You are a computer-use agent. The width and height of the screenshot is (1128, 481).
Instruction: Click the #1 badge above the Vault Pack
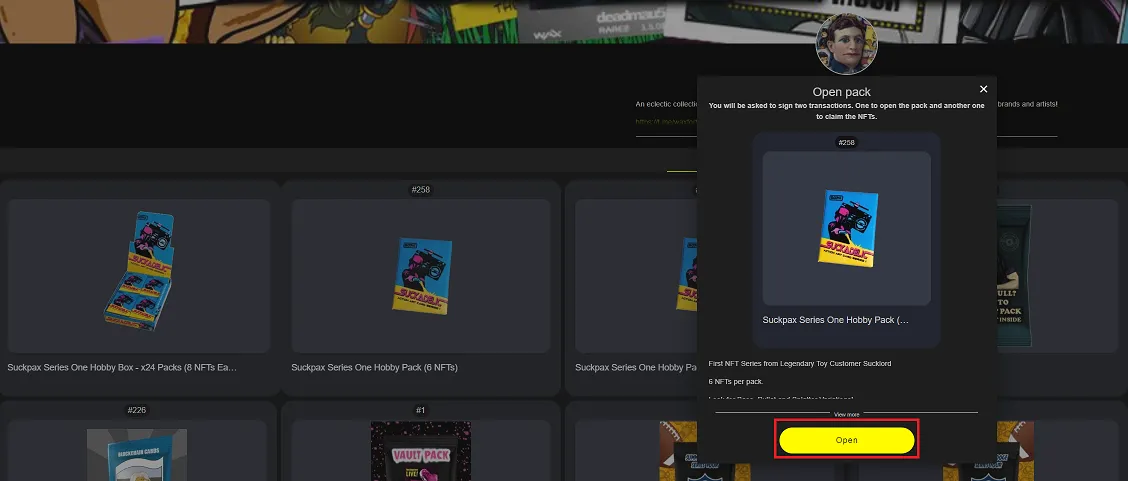(420, 411)
